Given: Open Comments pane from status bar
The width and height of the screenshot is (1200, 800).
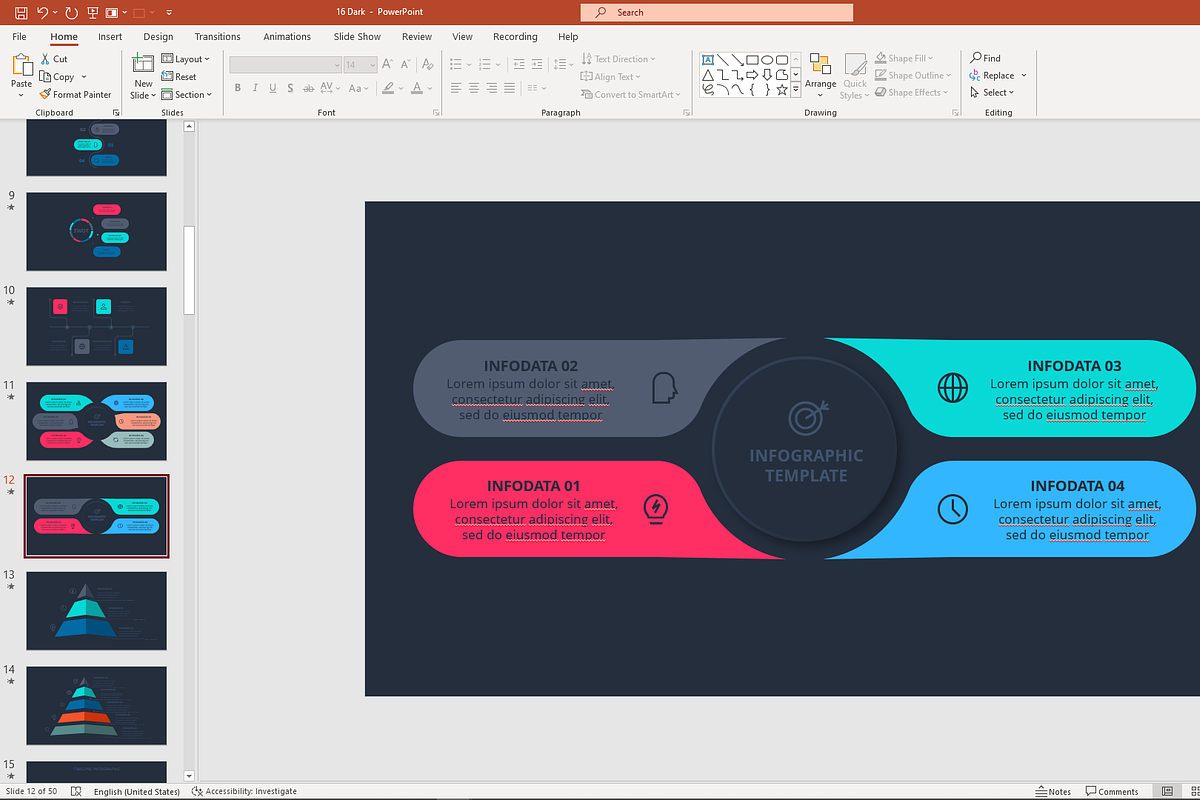Looking at the screenshot, I should [1112, 792].
